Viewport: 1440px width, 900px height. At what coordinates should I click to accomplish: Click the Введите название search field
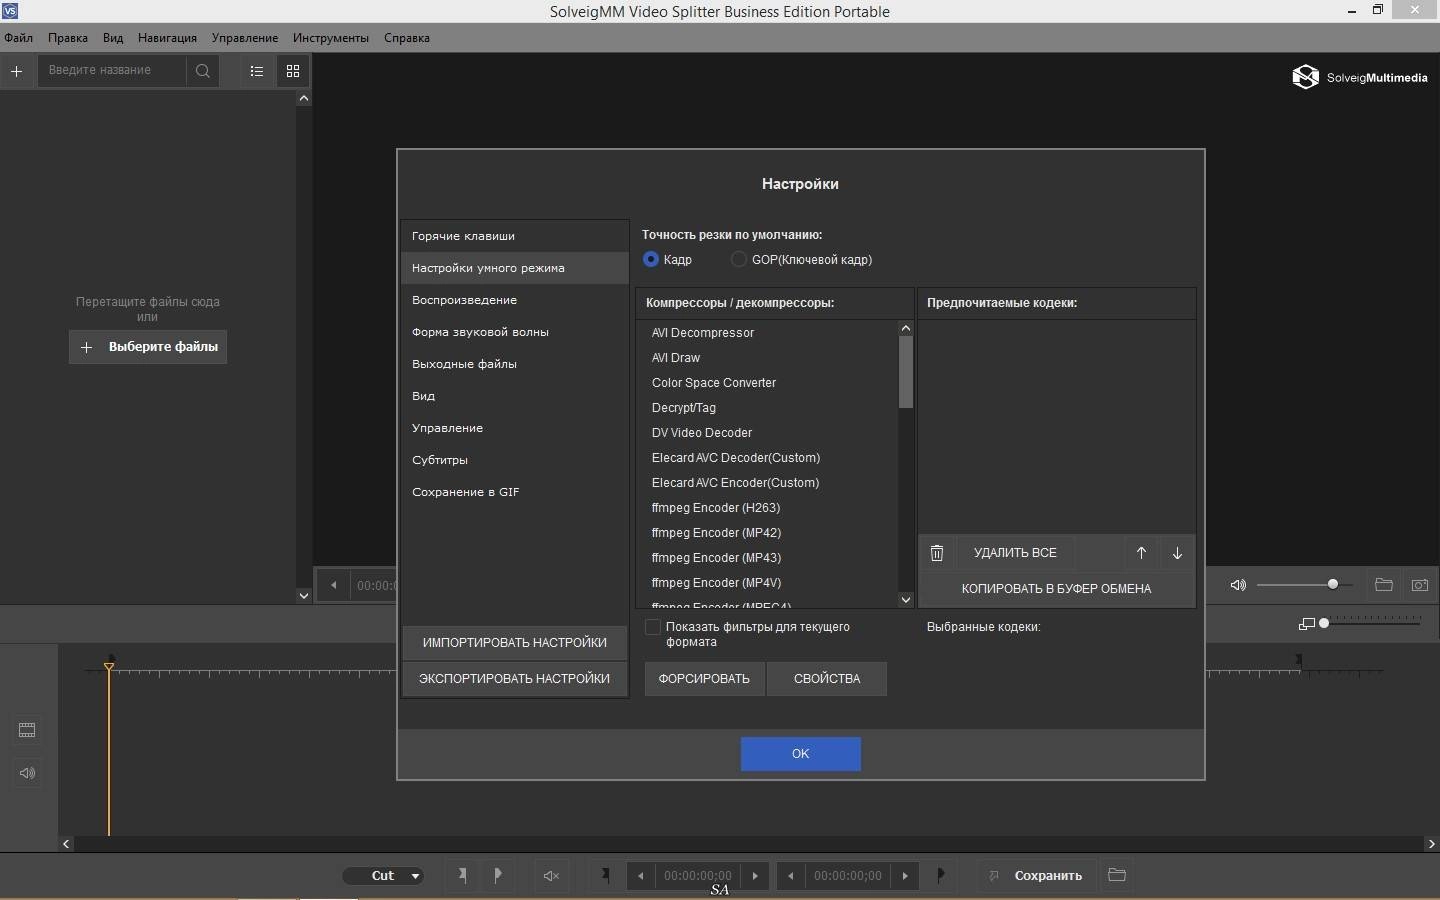coord(112,71)
